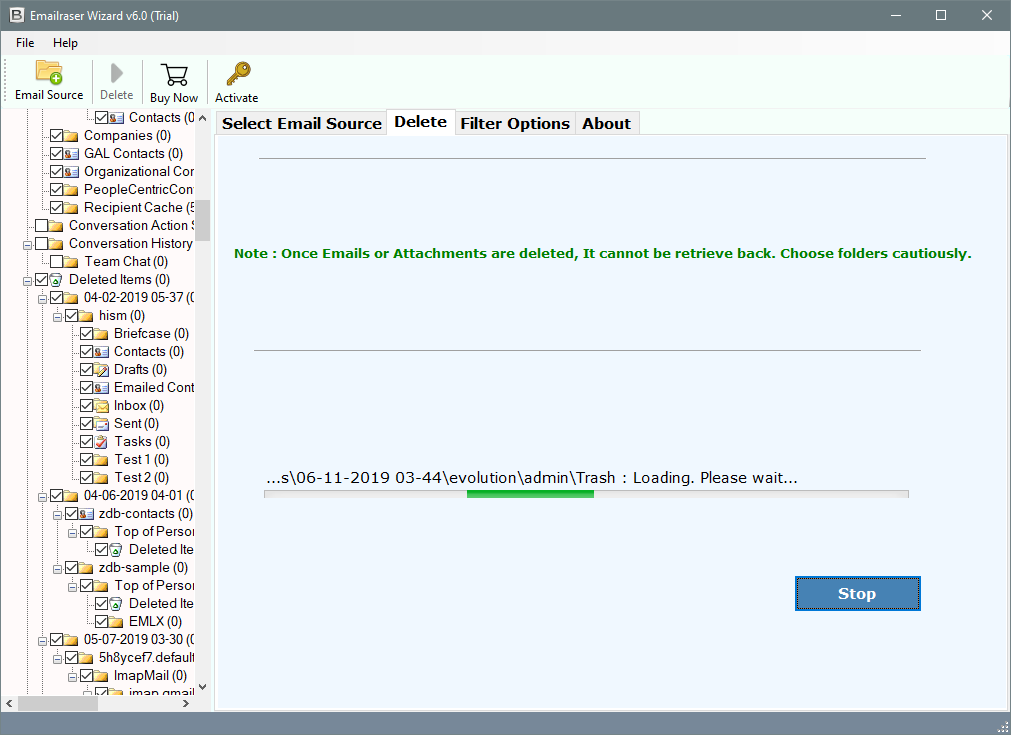The image size is (1011, 735).
Task: Click the hism folder icon
Action: point(86,316)
